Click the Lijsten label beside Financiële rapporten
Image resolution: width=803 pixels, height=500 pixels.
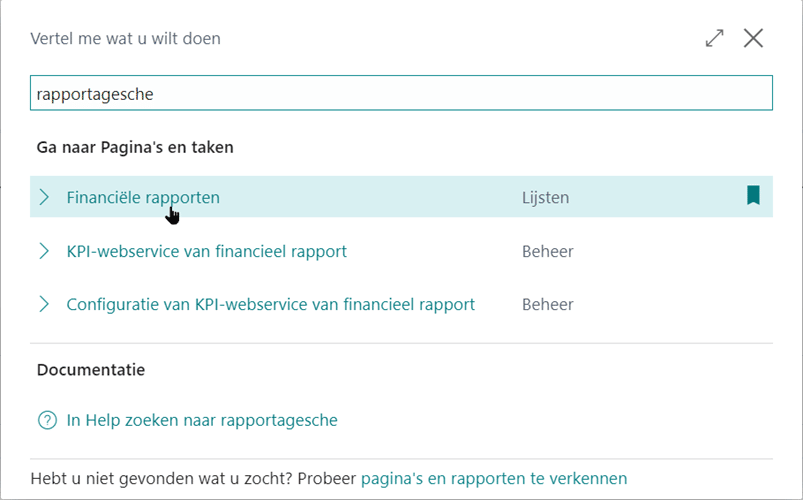[545, 198]
